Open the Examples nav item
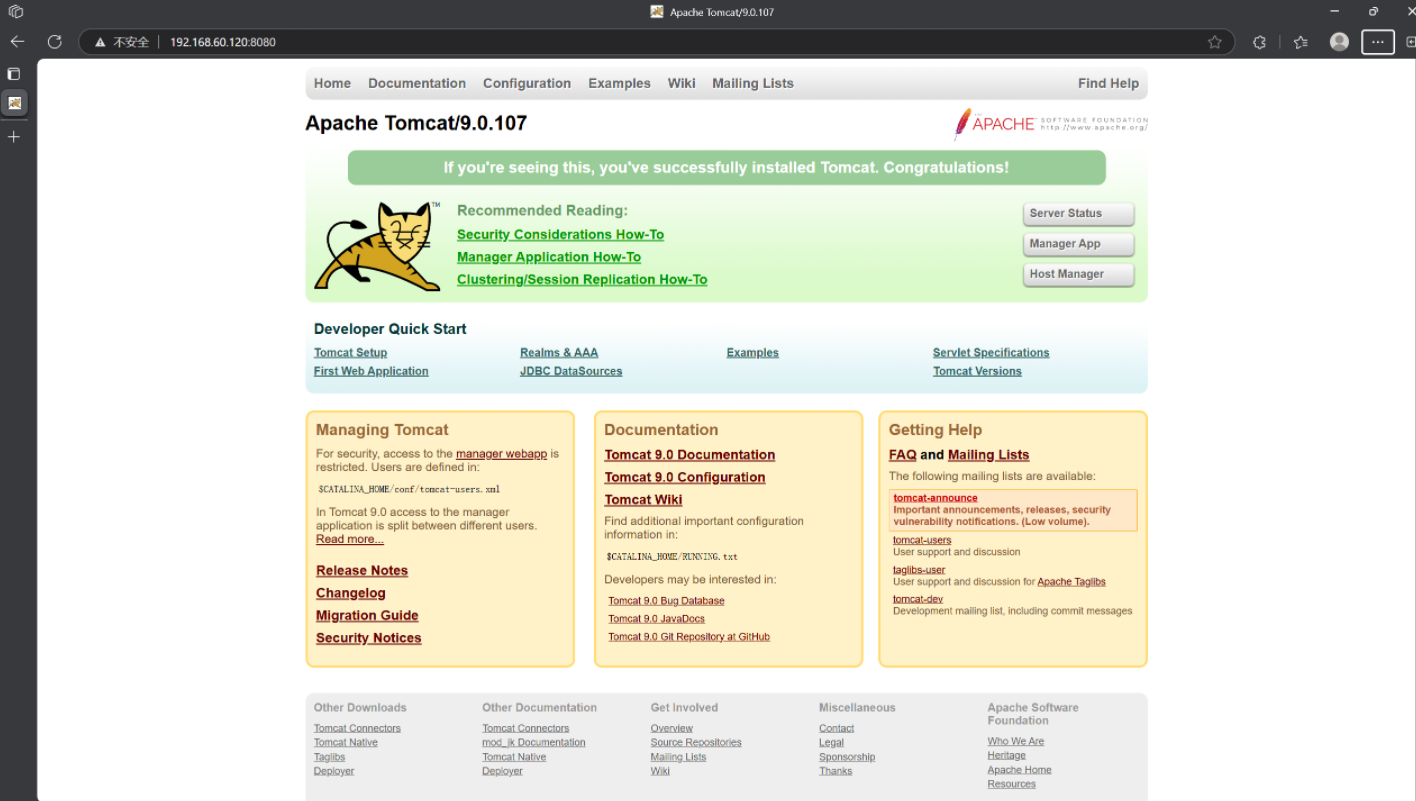 619,84
